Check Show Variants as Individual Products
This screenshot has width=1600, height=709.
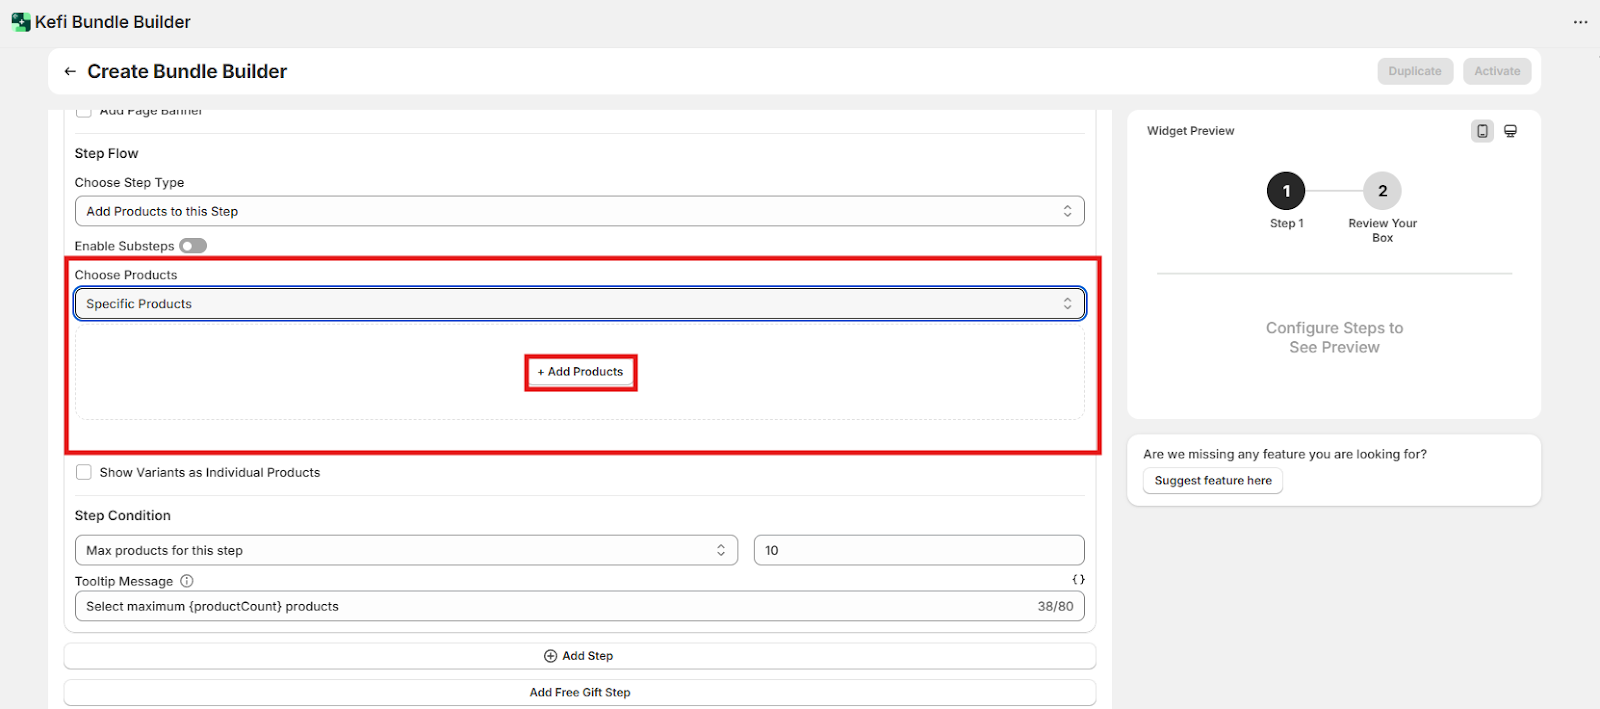tap(84, 472)
